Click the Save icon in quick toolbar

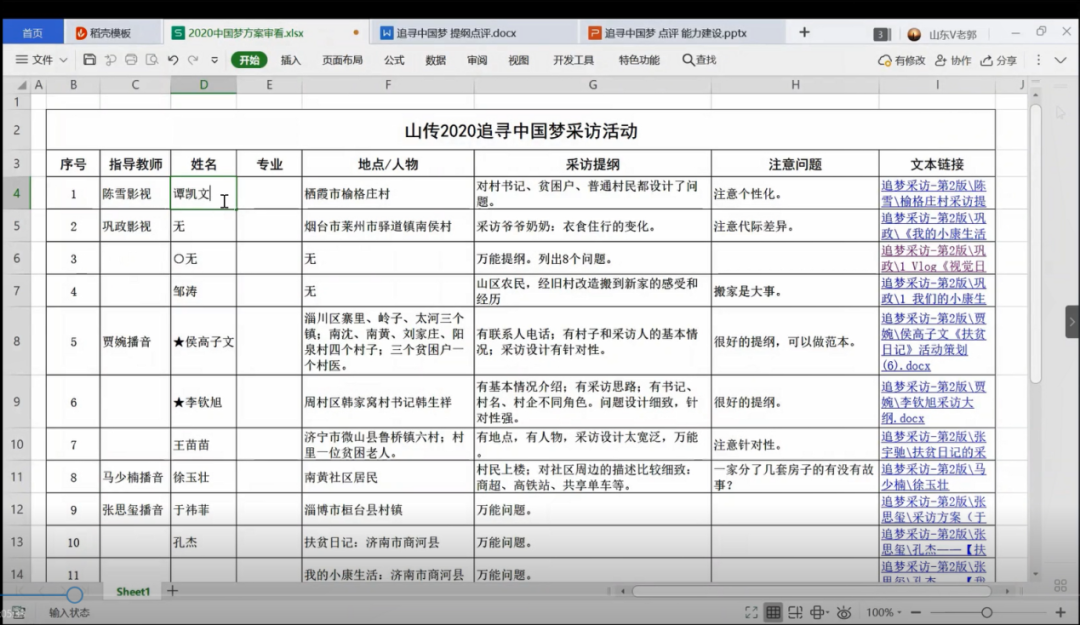[90, 60]
